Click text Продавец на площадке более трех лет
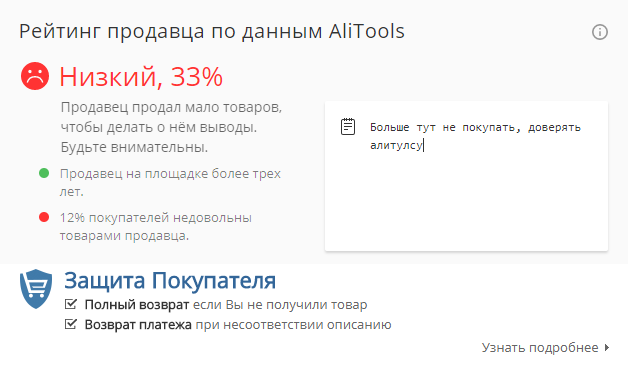The height and width of the screenshot is (392, 628). (x=170, y=183)
